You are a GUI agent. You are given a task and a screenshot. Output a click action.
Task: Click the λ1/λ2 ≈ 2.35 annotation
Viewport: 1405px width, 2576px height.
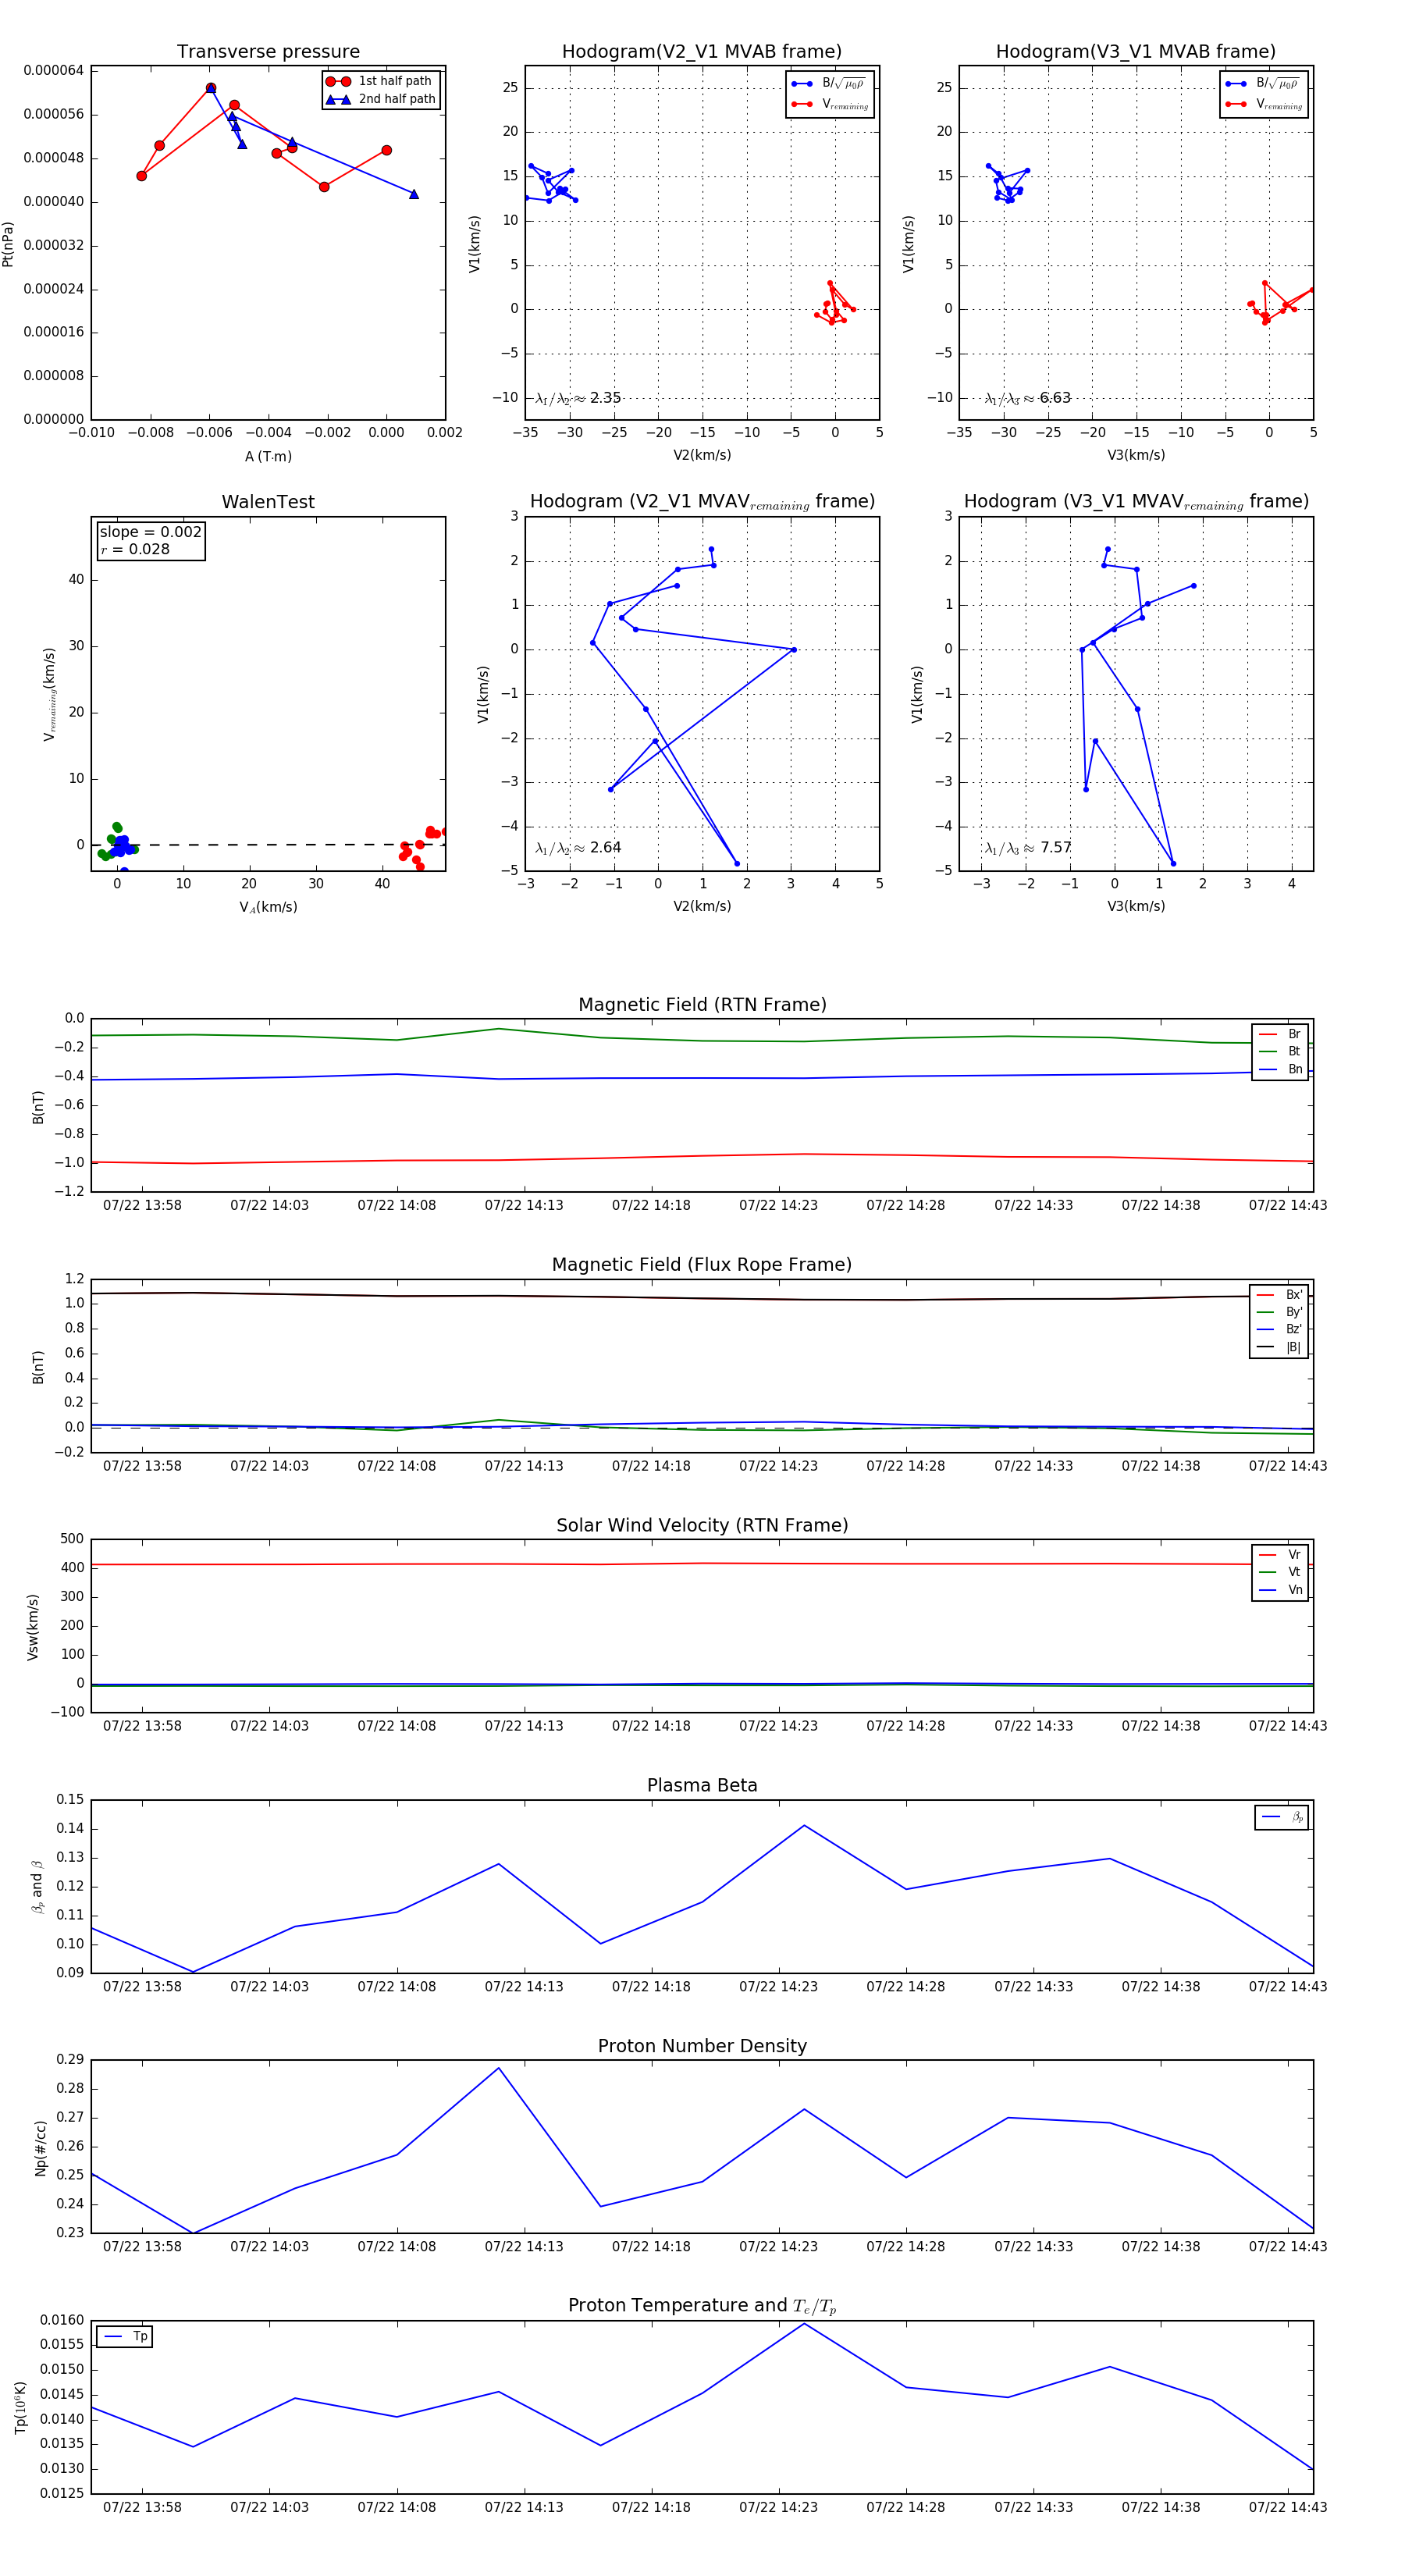coord(578,398)
